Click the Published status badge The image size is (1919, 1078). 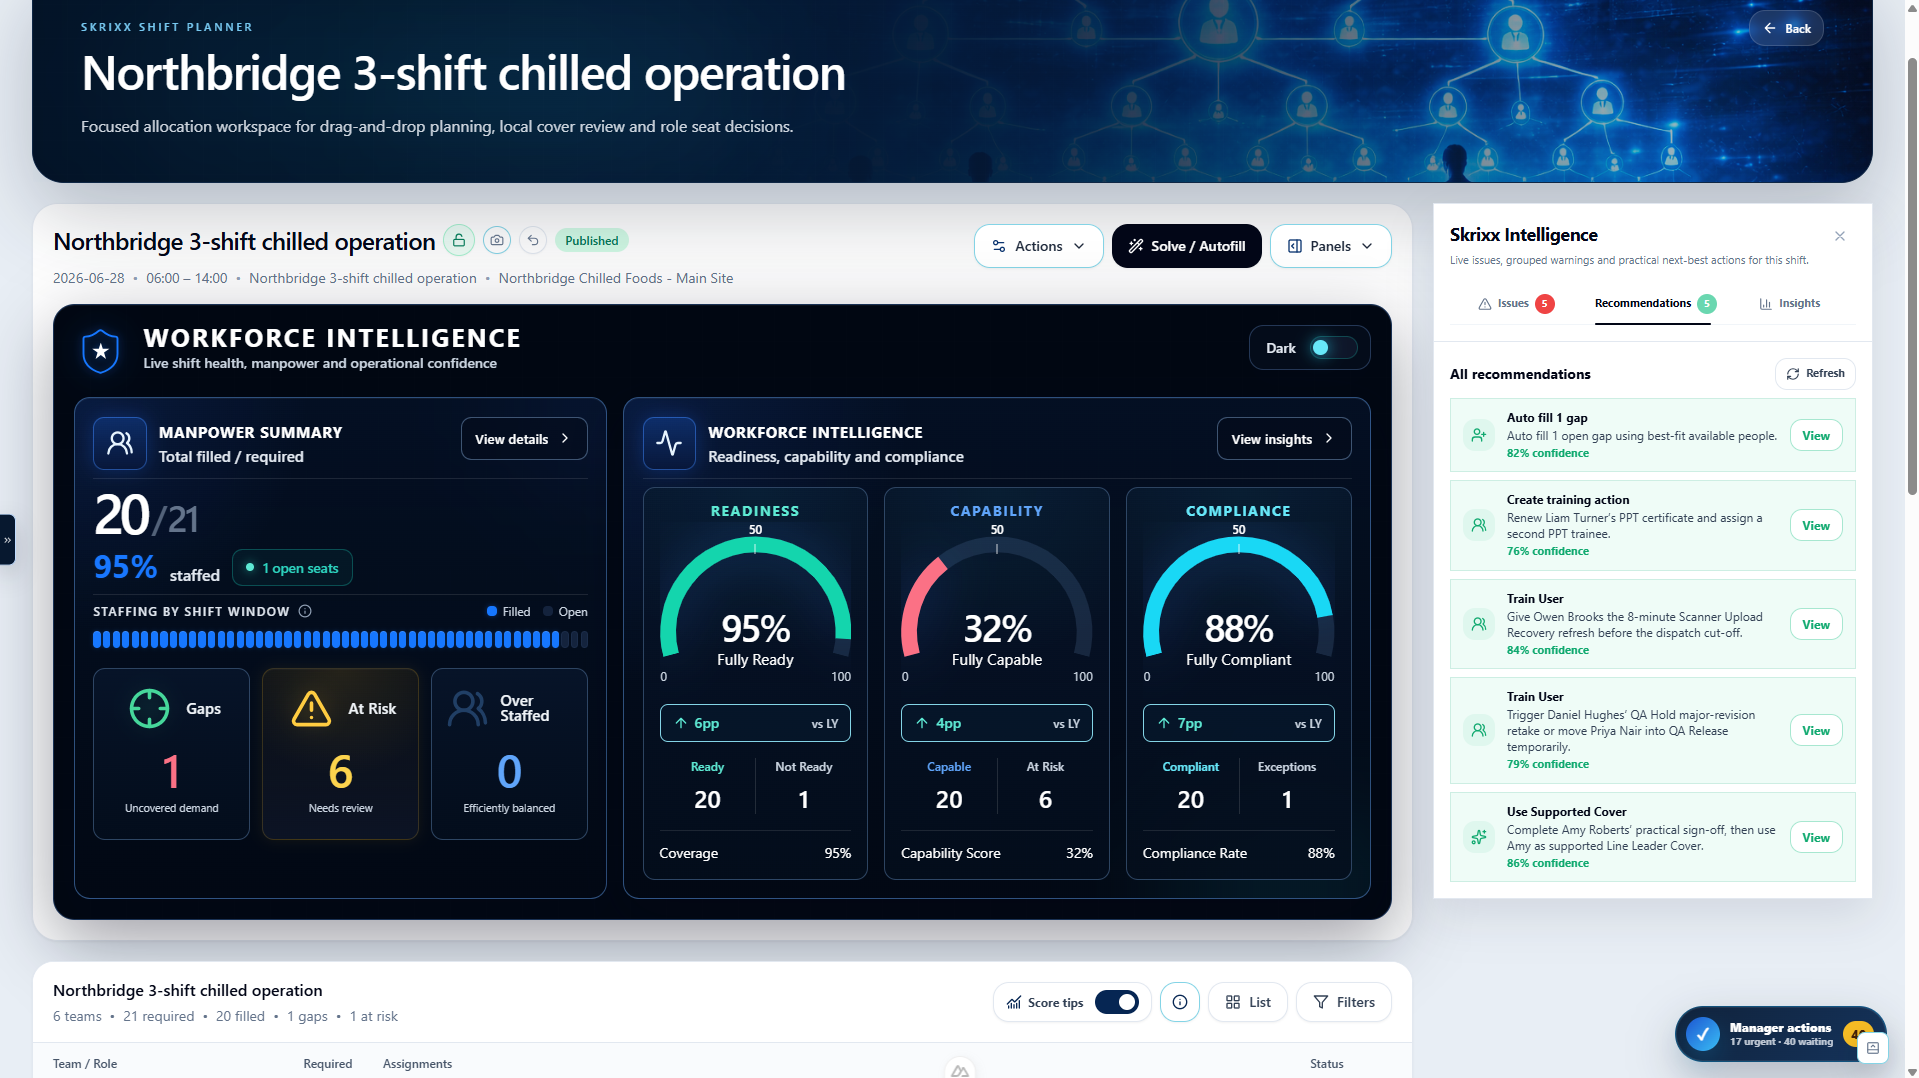point(591,240)
